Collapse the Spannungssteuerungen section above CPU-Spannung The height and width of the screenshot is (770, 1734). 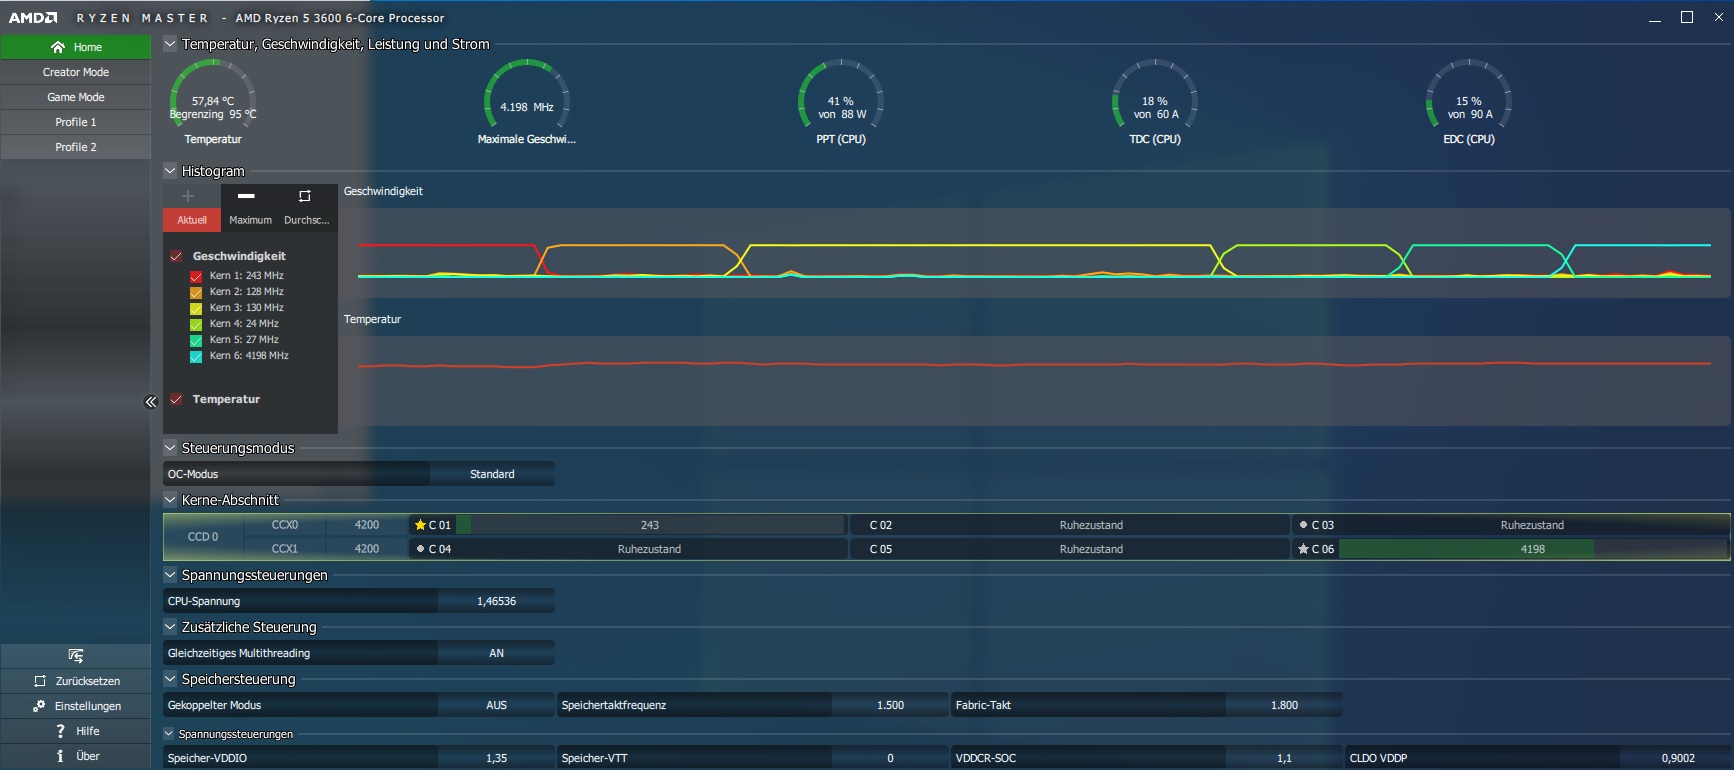(x=170, y=575)
